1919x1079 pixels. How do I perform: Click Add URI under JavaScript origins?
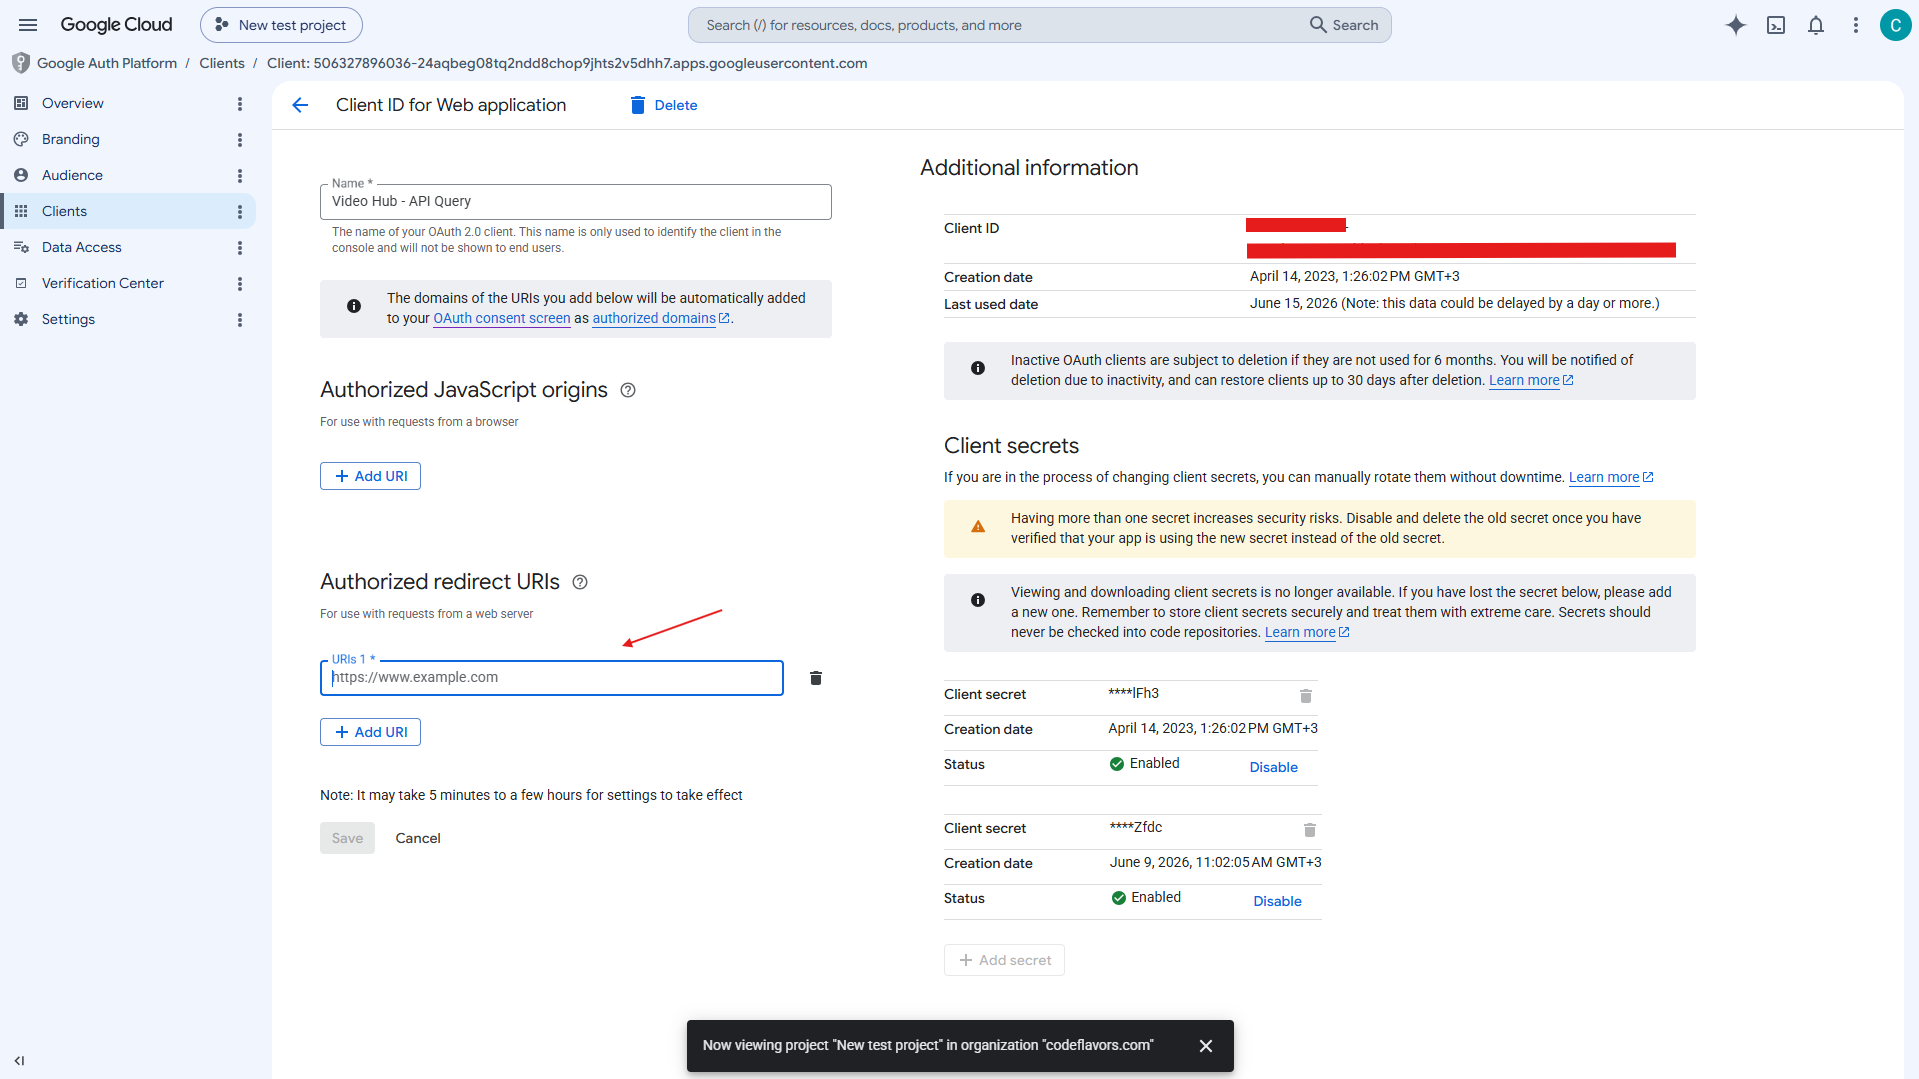(370, 476)
